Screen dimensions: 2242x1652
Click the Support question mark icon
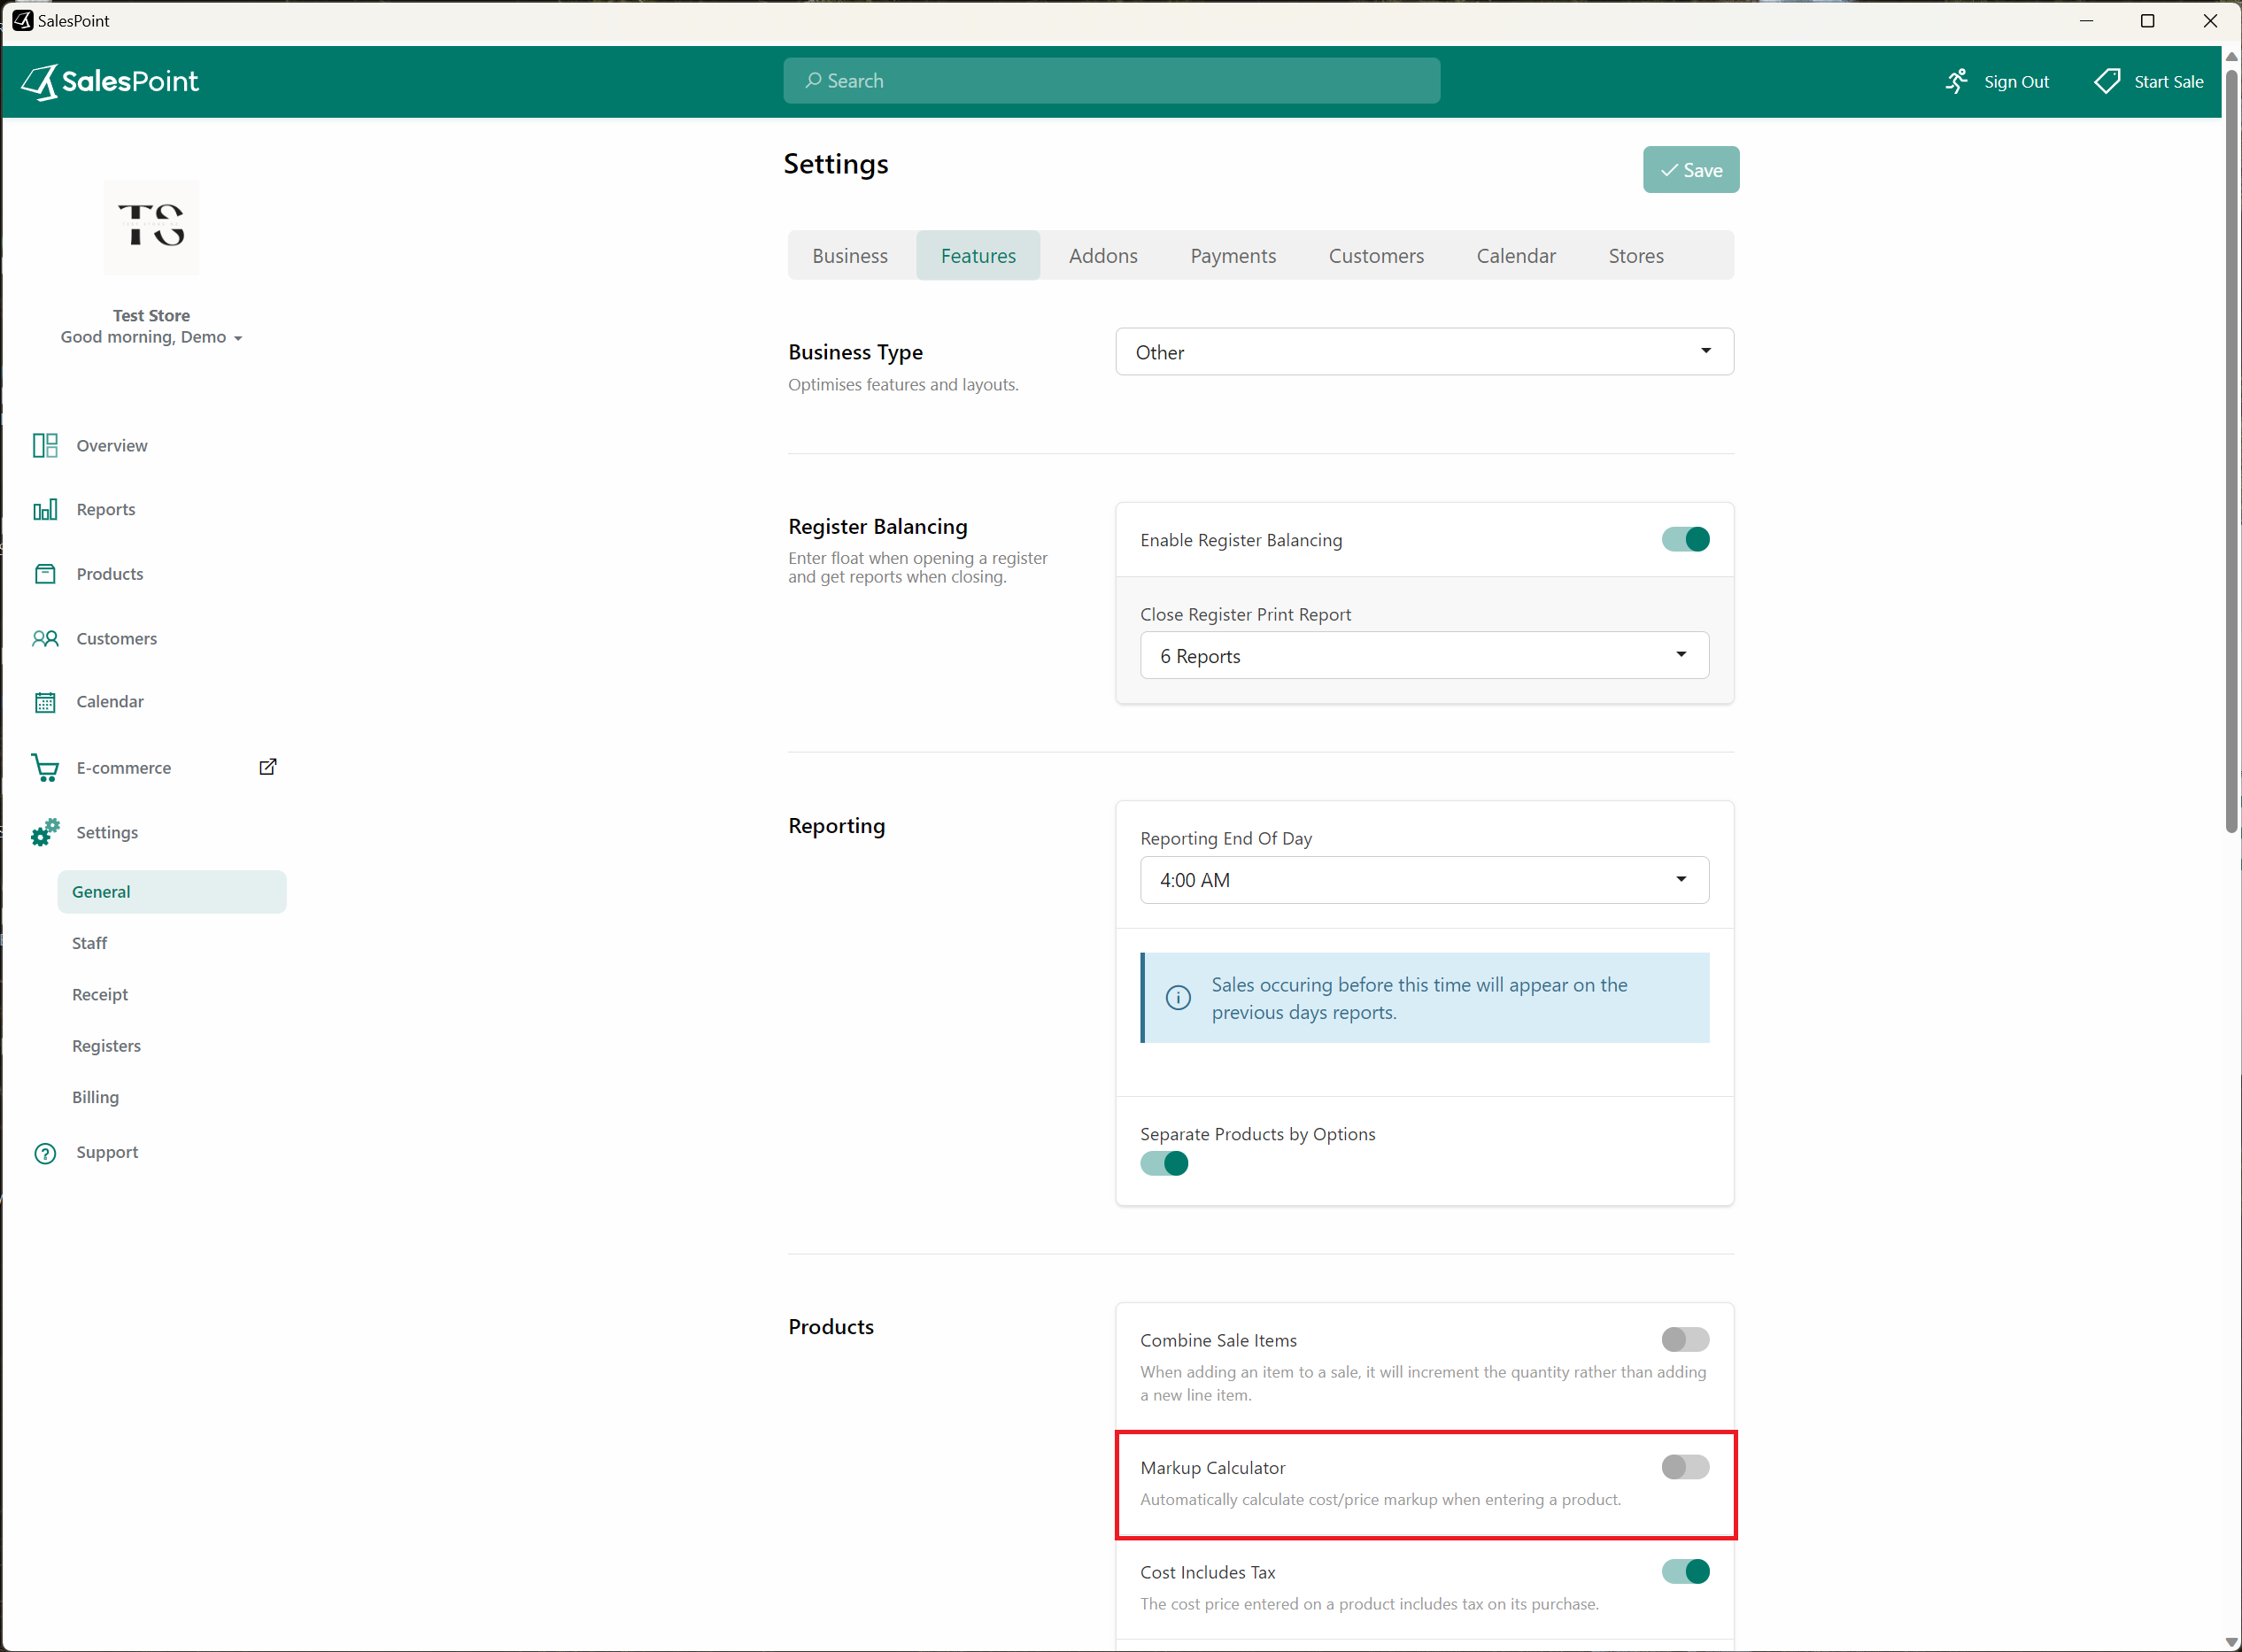pos(45,1153)
